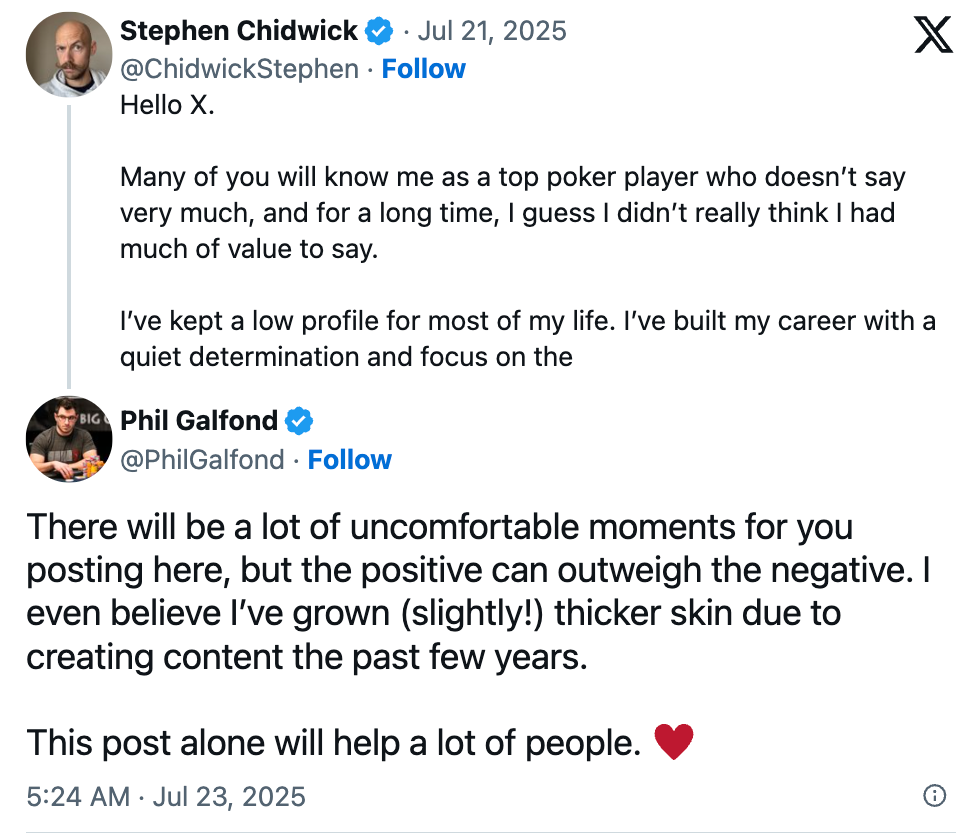
Task: Open Phil Galfond's profile picture
Action: click(x=69, y=439)
